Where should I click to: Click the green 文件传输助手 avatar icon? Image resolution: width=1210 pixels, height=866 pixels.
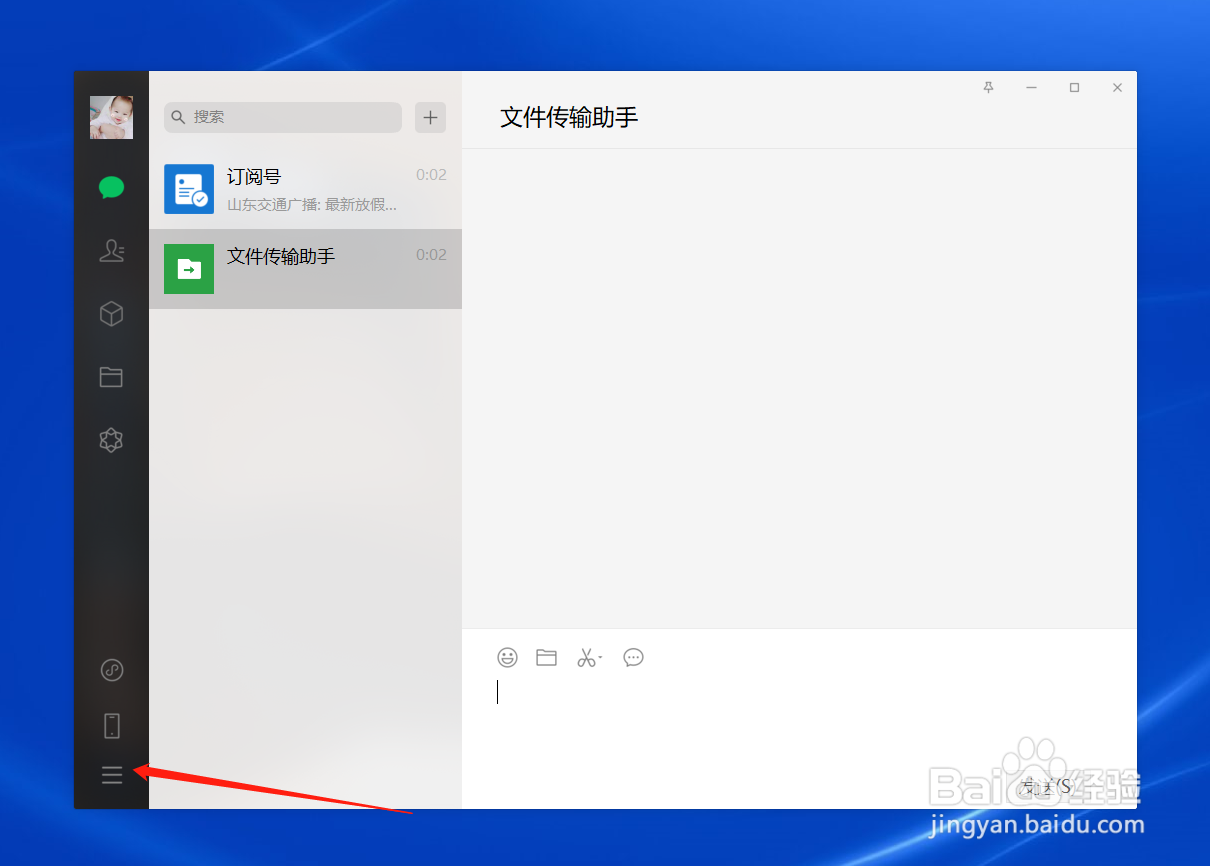(x=189, y=269)
